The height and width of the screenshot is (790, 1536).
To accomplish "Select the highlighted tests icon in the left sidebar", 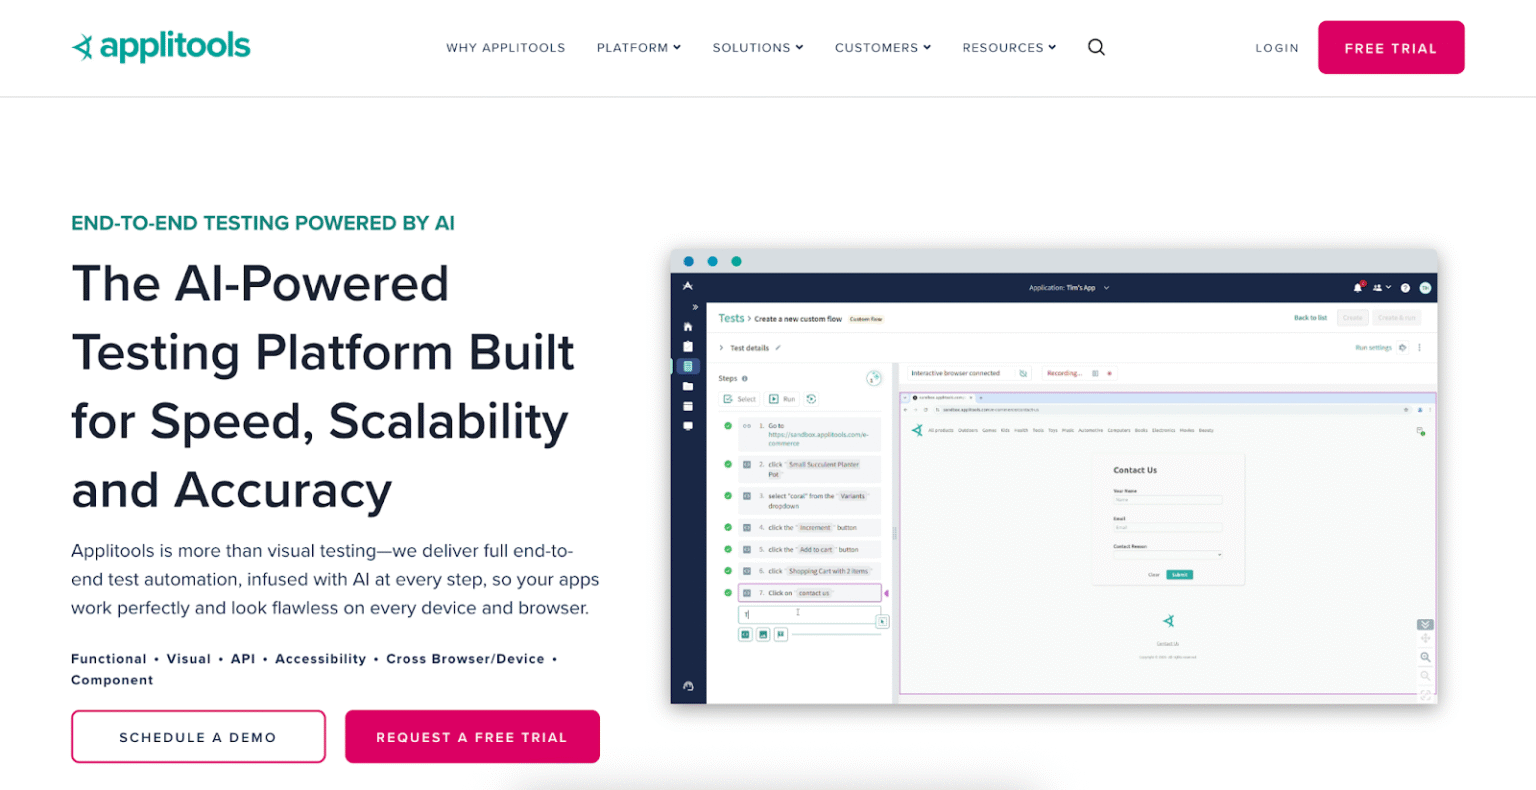I will click(688, 365).
